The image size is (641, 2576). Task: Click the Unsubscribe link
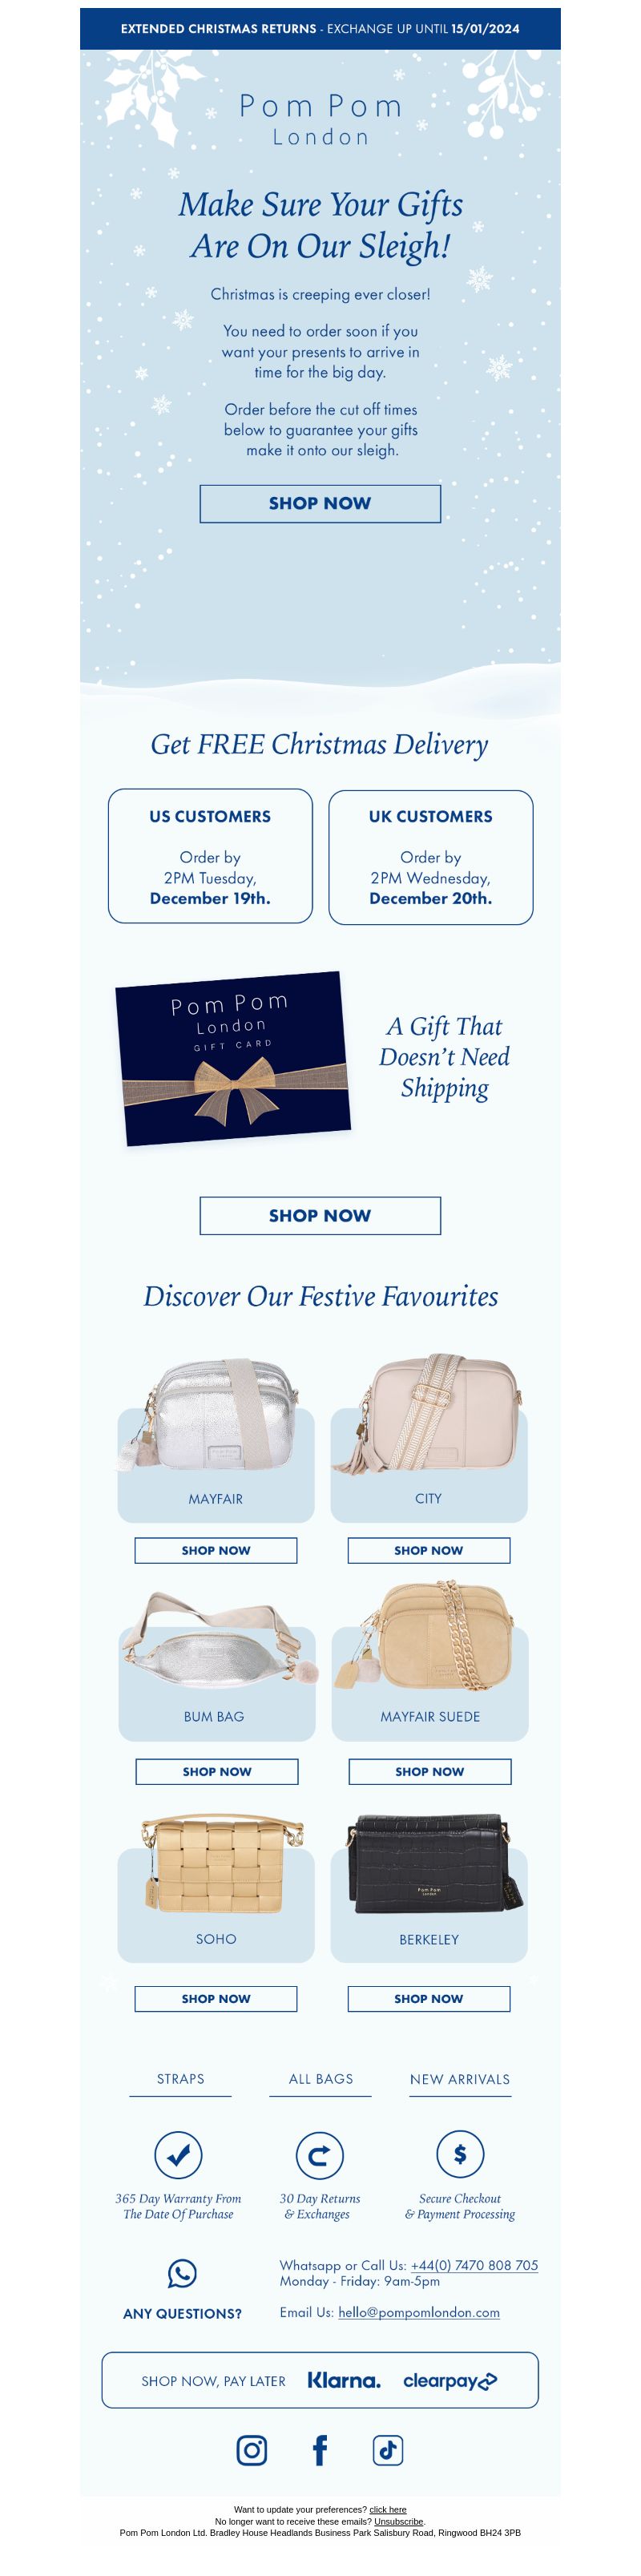coord(399,2521)
